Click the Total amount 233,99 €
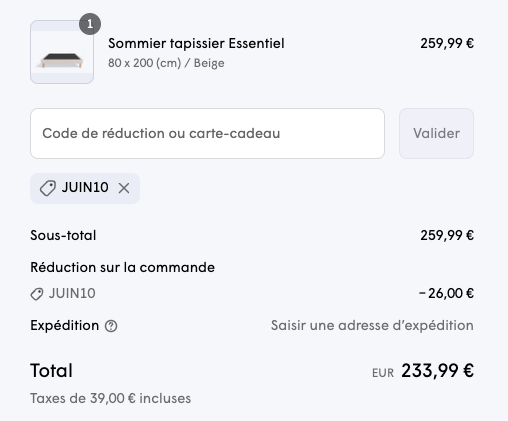508x421 pixels. pyautogui.click(x=437, y=371)
